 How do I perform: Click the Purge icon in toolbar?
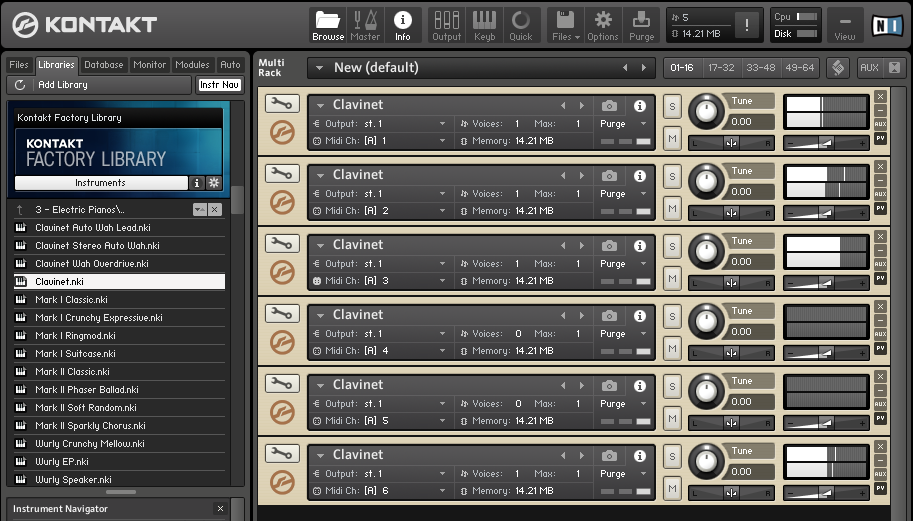pyautogui.click(x=642, y=25)
